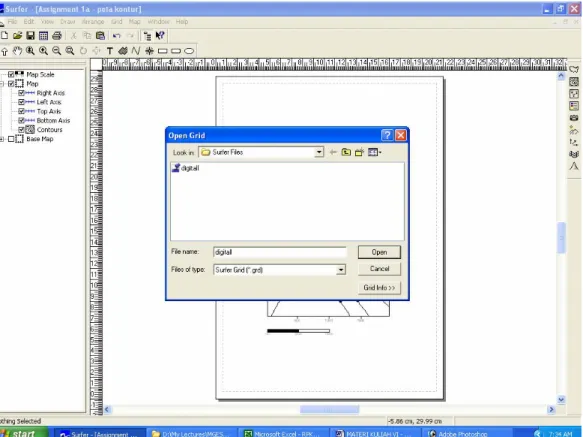Select the Symbol drawing tool
Screen dimensions: 583x437
tap(149, 51)
